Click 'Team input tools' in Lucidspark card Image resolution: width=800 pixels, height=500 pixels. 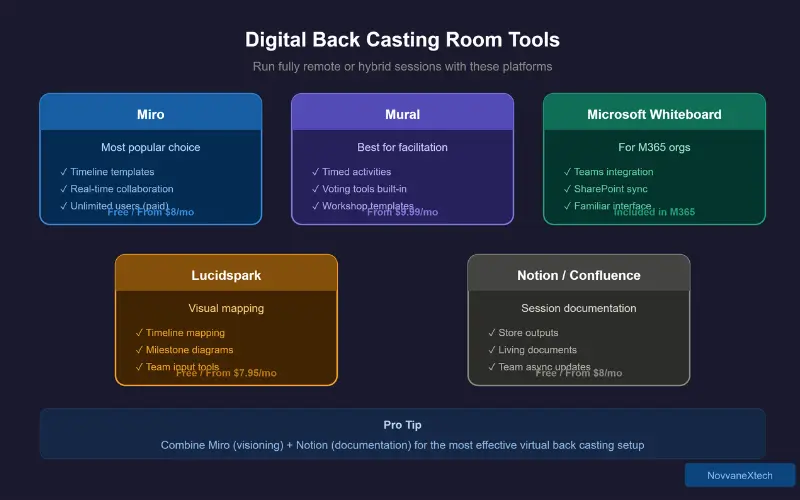click(x=182, y=366)
